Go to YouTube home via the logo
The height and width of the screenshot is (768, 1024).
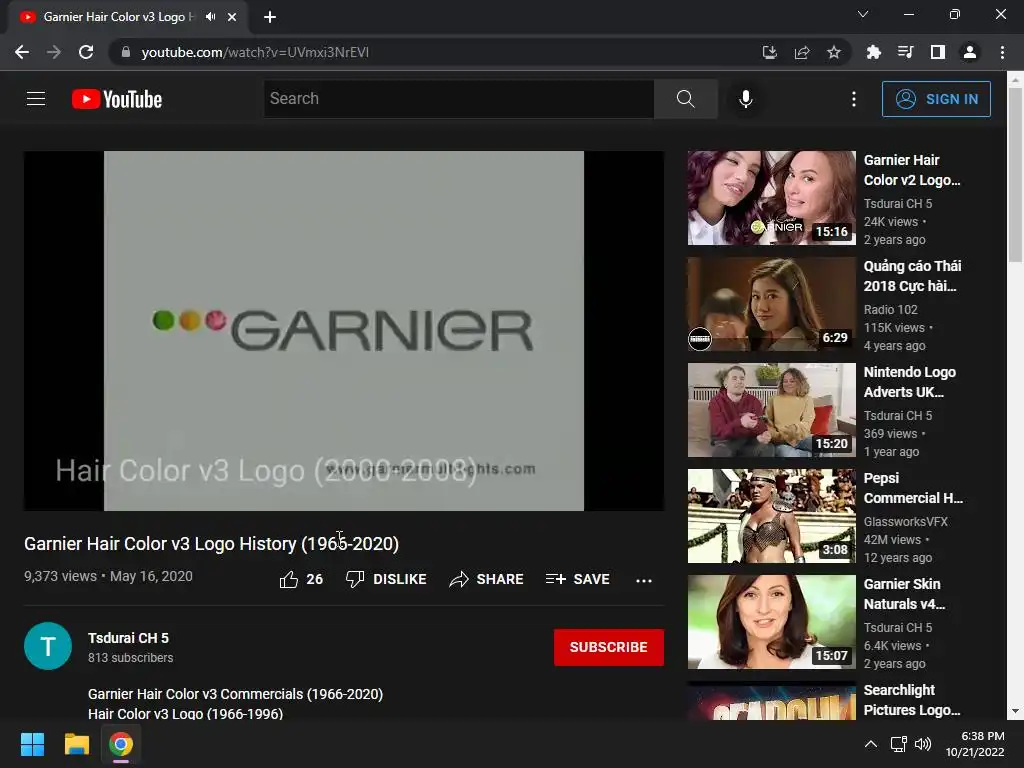[117, 99]
